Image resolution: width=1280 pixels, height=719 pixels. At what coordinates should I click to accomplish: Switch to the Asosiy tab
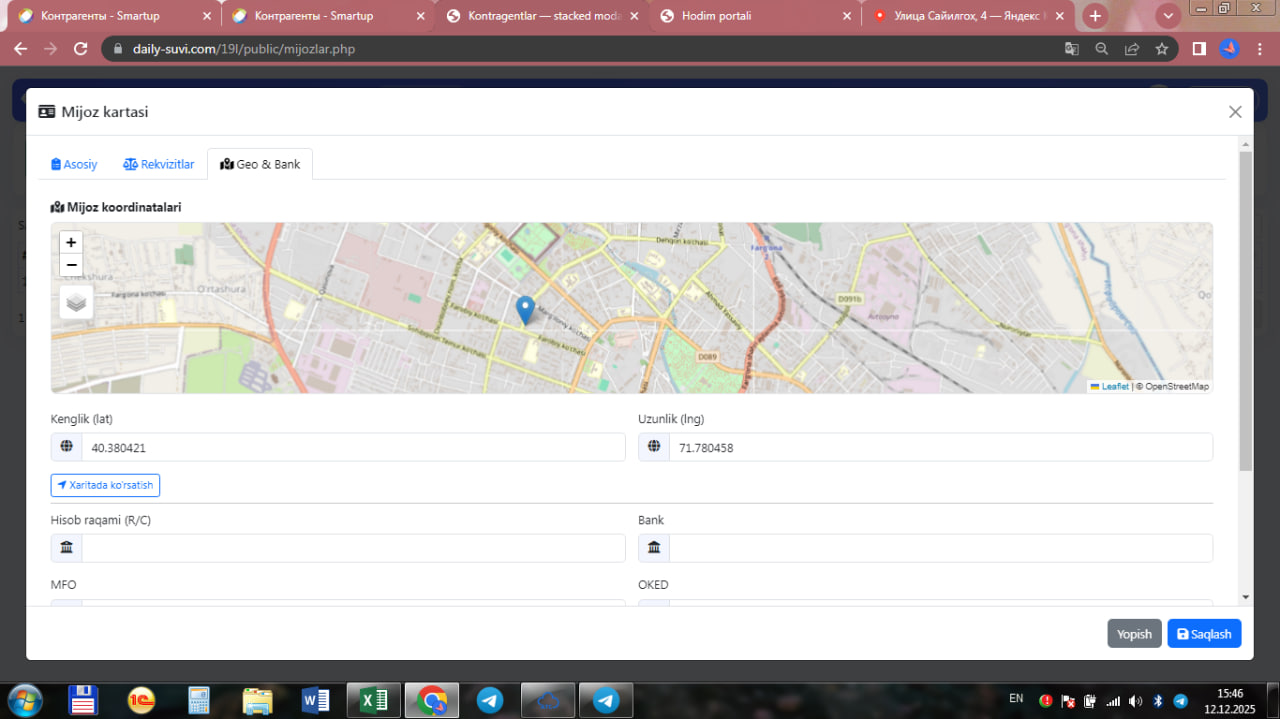tap(75, 164)
